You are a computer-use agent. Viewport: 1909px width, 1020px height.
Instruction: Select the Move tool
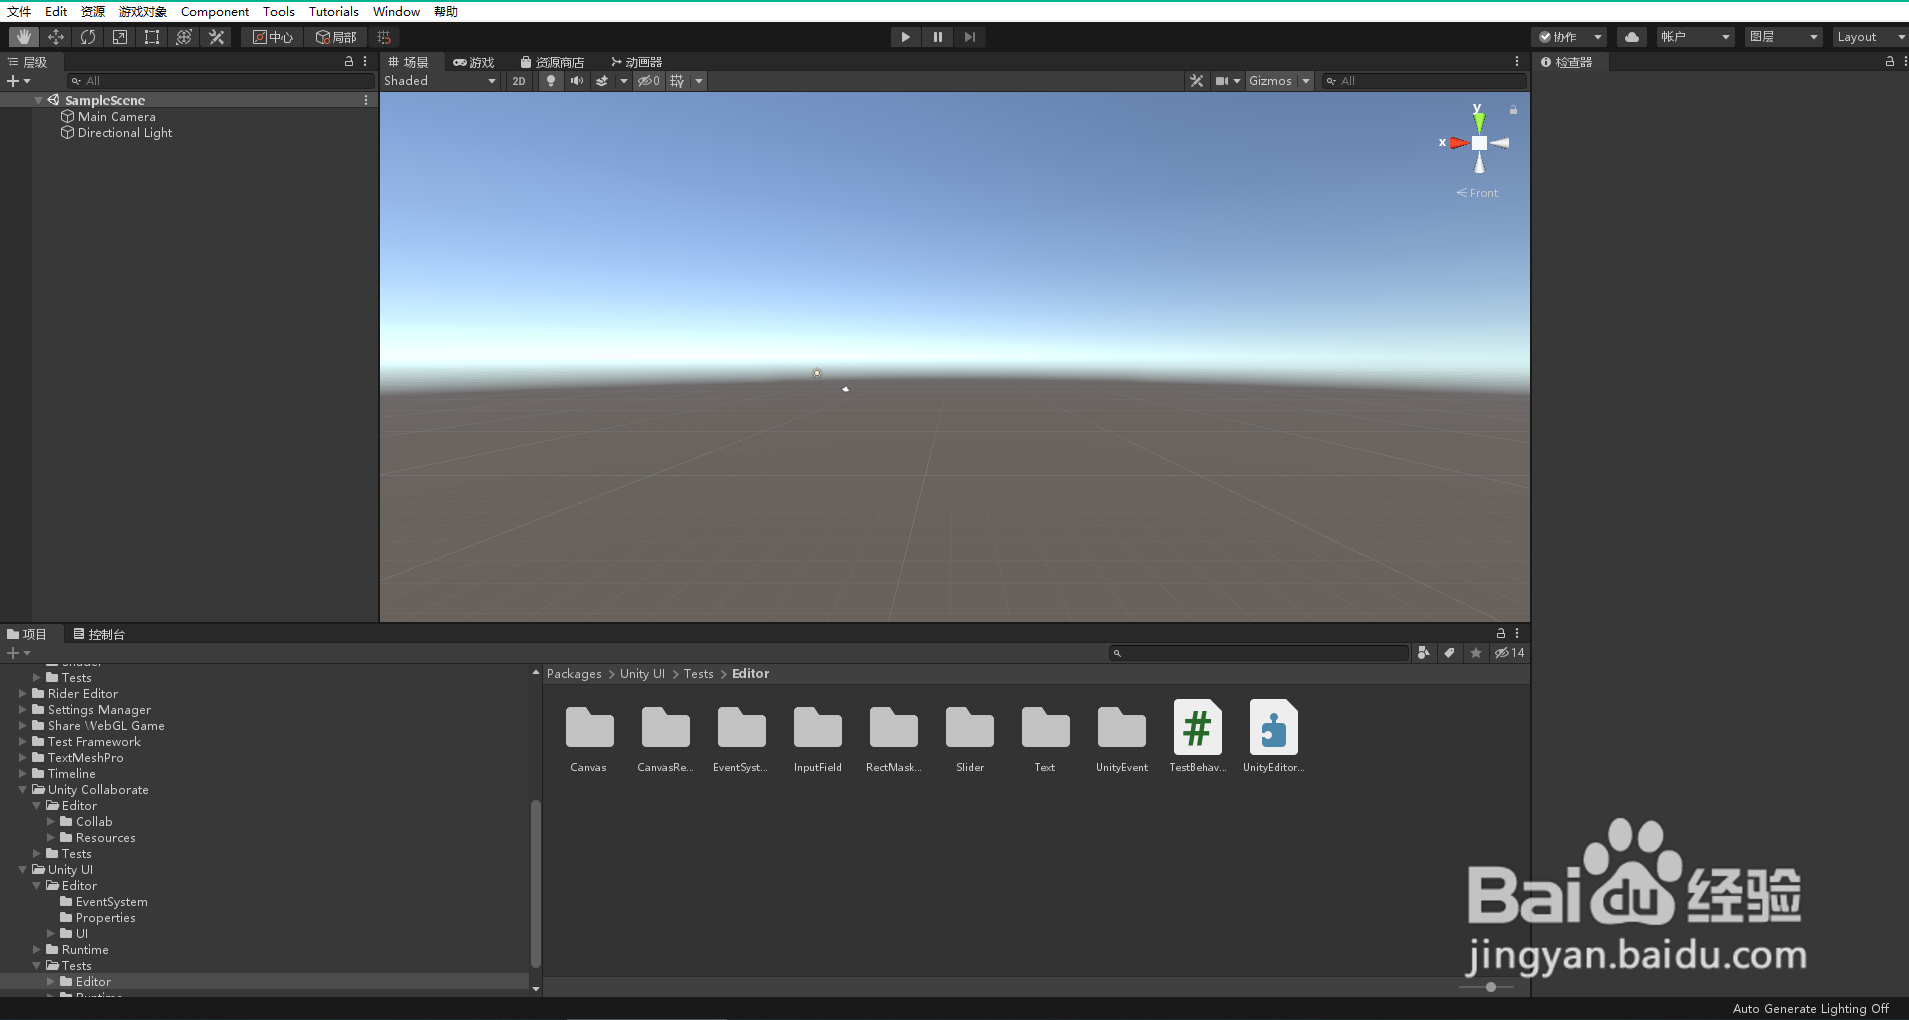coord(56,36)
